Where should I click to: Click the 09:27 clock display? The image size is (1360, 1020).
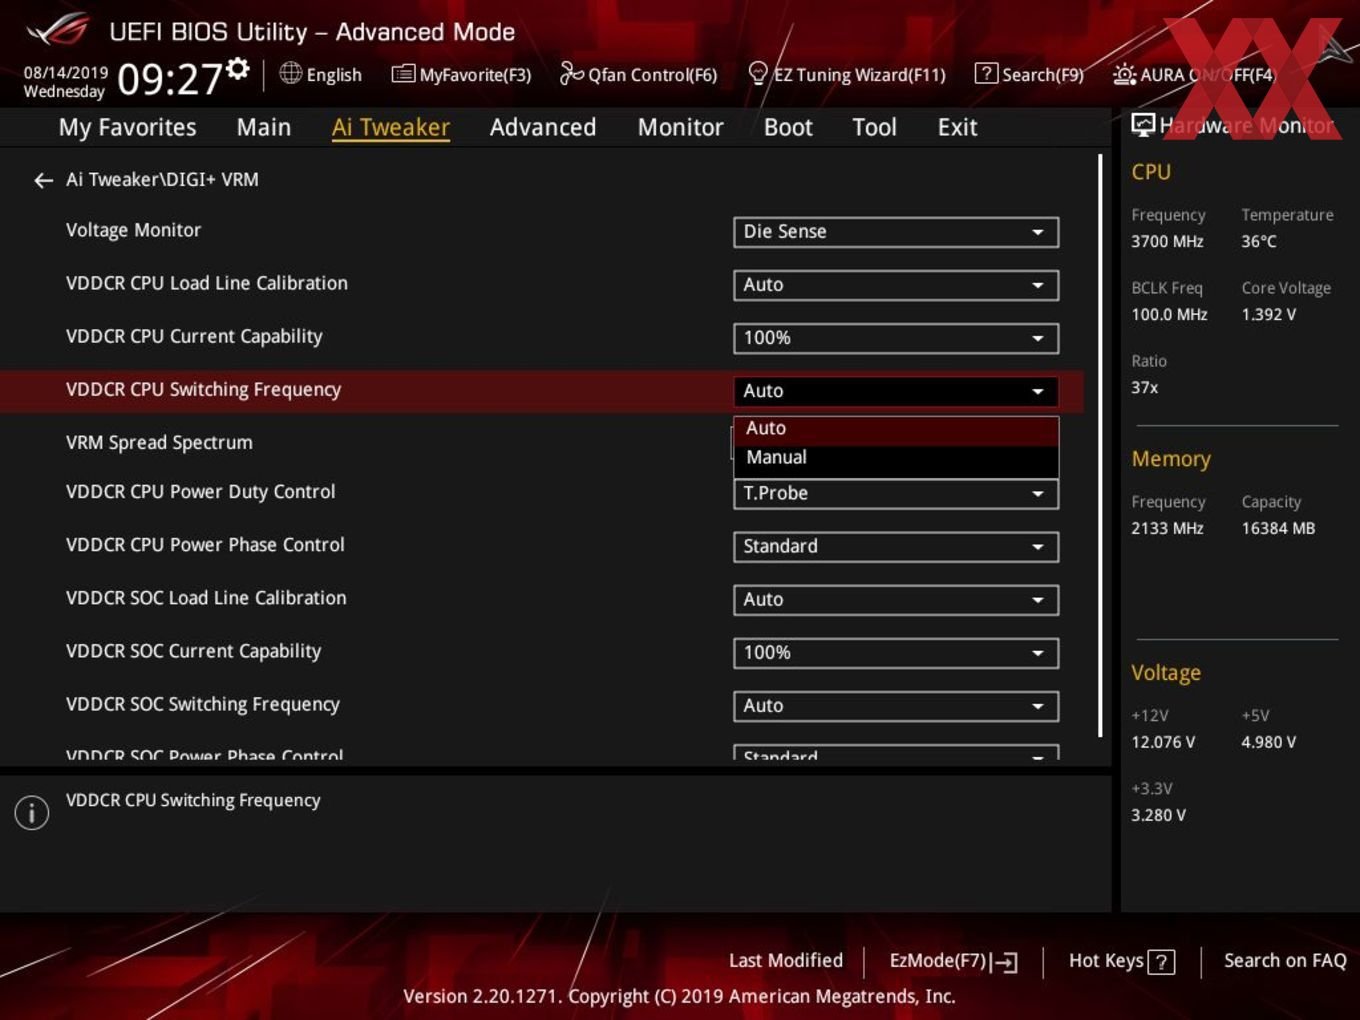click(x=169, y=79)
